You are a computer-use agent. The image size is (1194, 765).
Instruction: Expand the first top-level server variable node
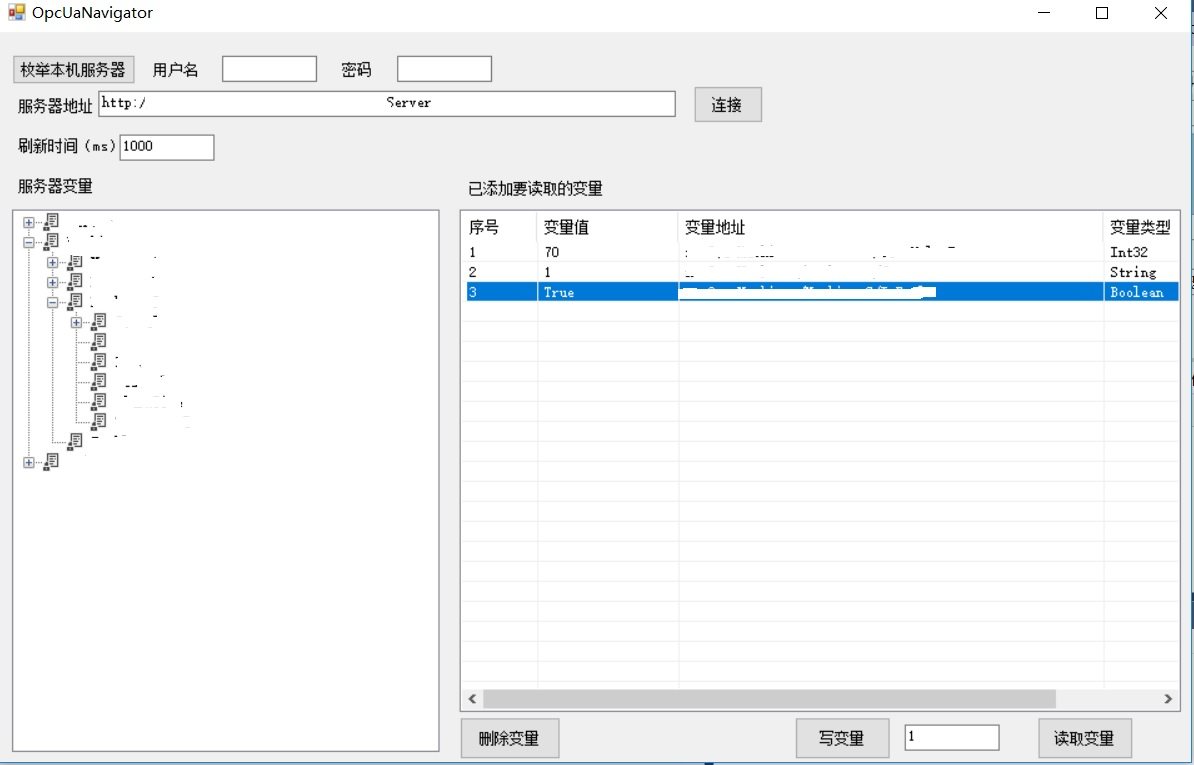click(29, 222)
